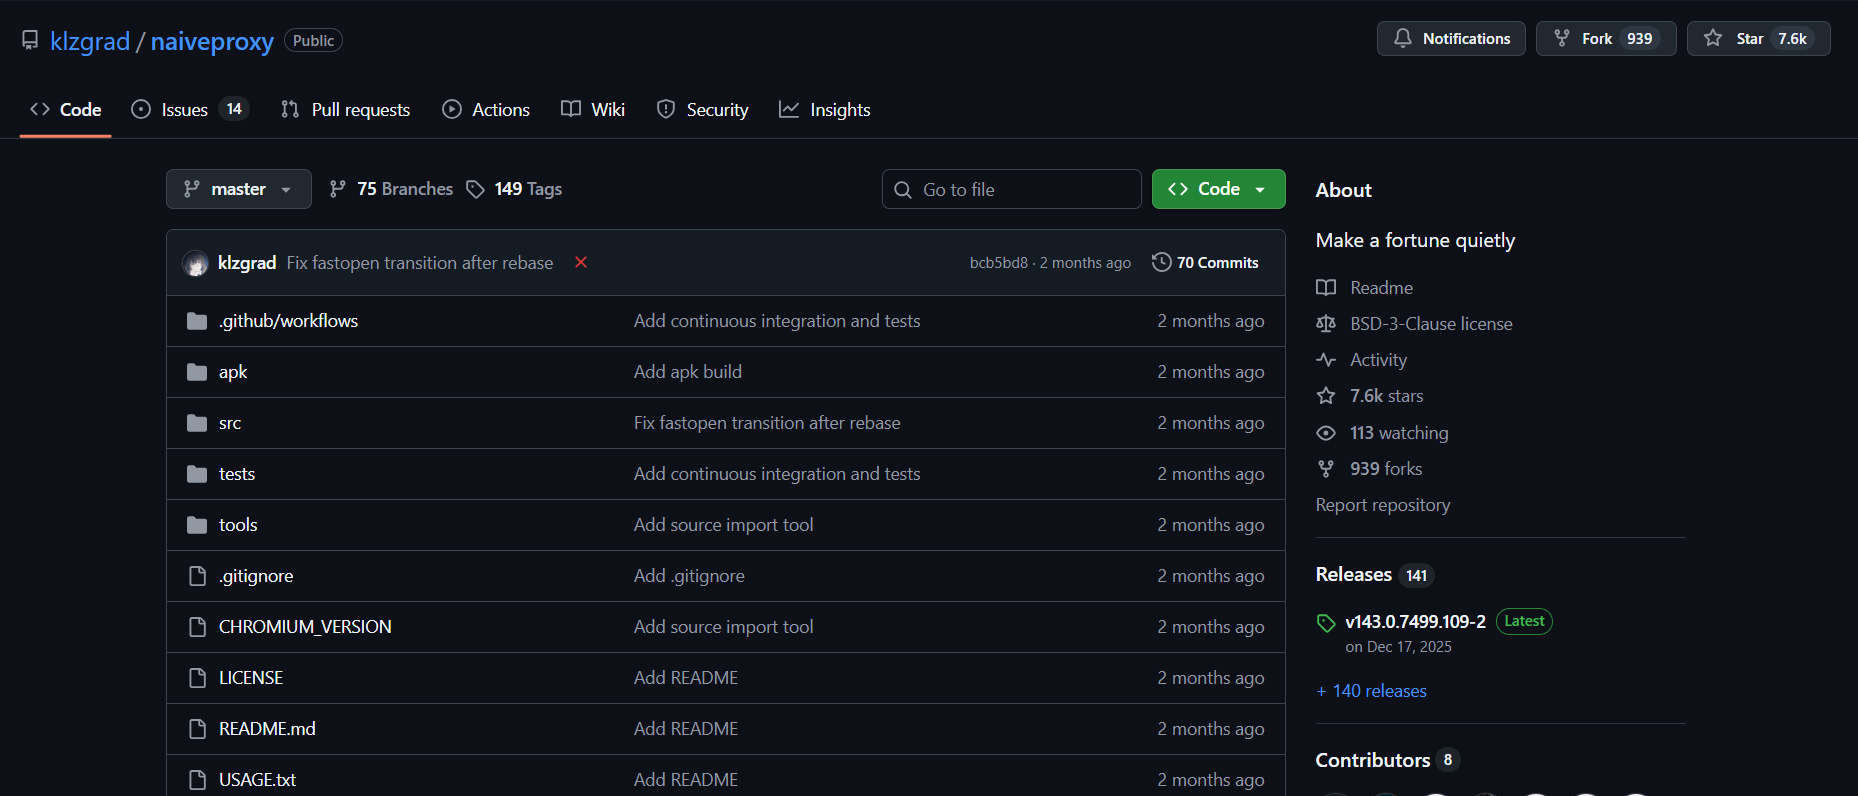Open release v143.0.7499.109-2
This screenshot has width=1858, height=796.
pyautogui.click(x=1415, y=622)
